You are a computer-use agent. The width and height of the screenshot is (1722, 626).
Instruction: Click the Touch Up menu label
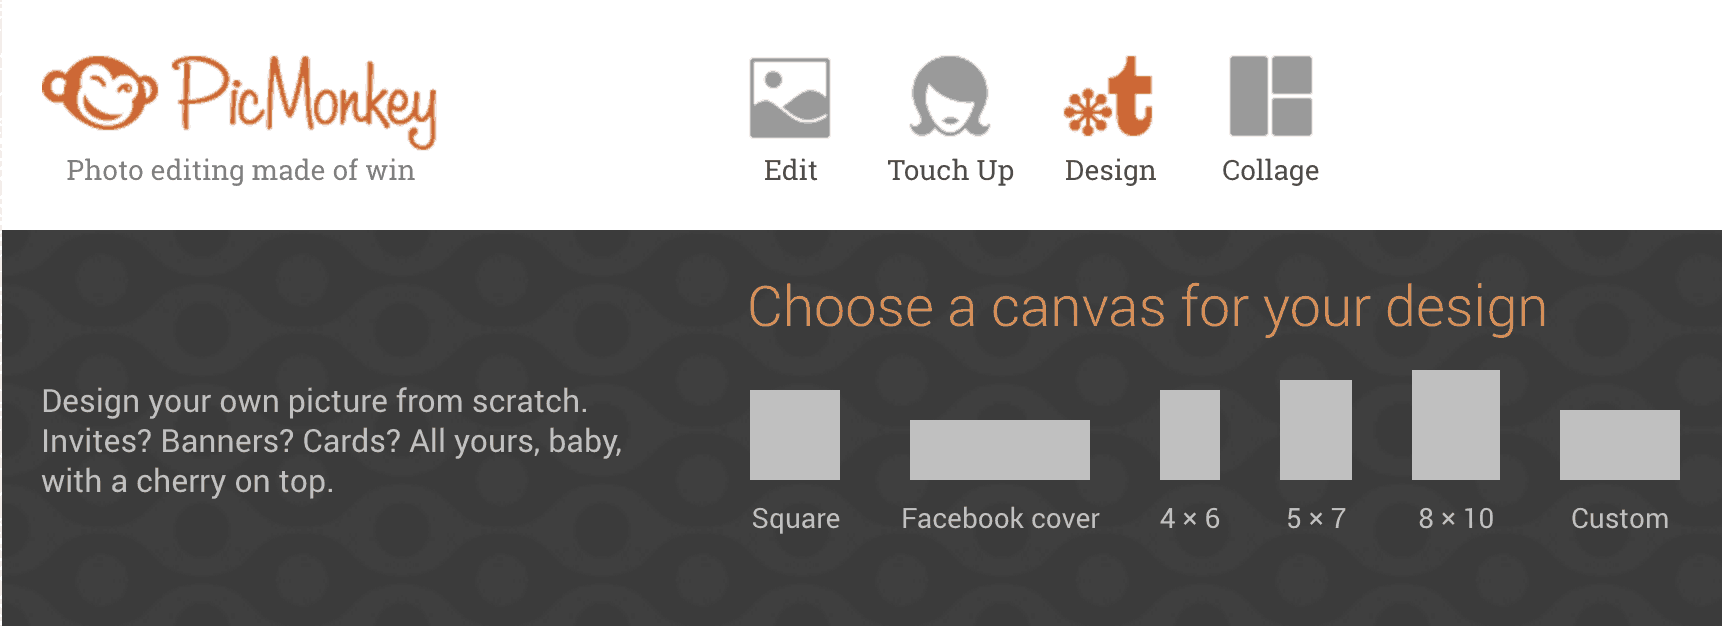[x=951, y=171]
